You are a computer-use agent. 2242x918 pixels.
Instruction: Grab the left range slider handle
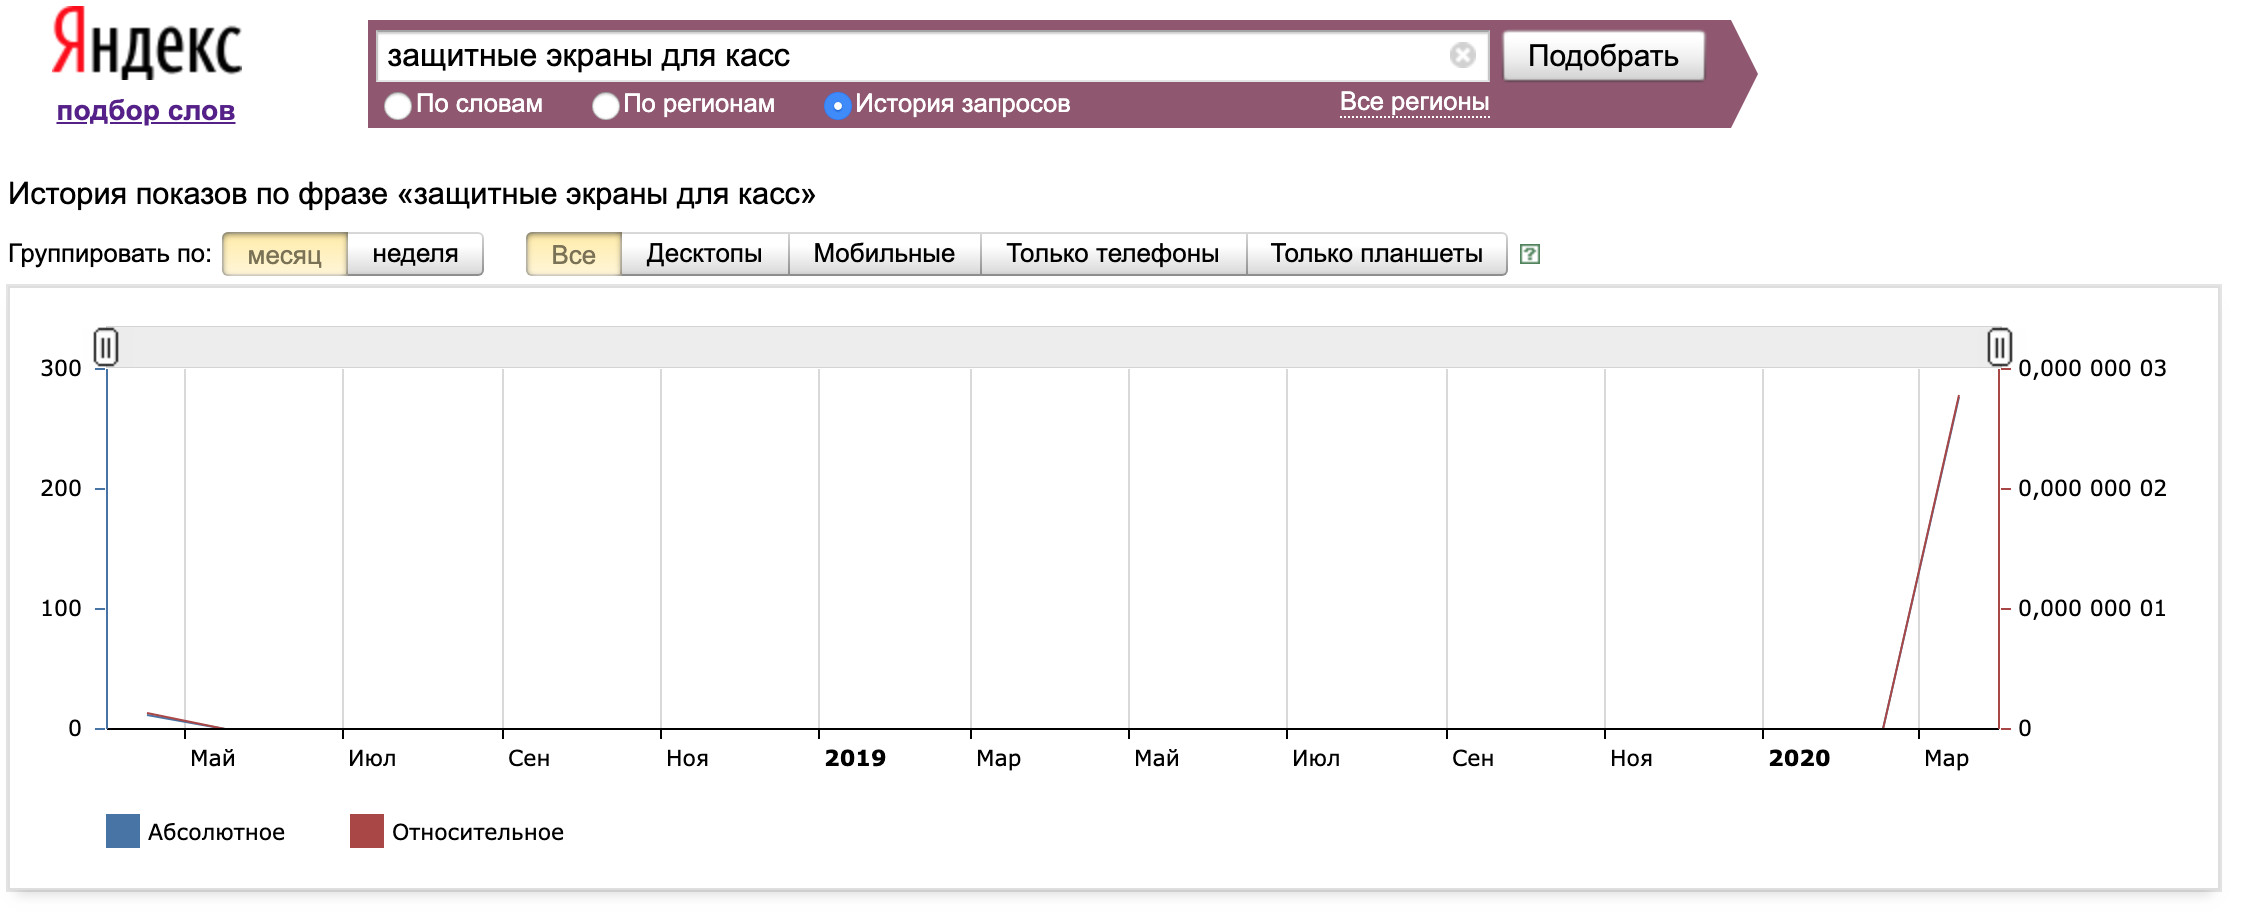click(x=106, y=347)
